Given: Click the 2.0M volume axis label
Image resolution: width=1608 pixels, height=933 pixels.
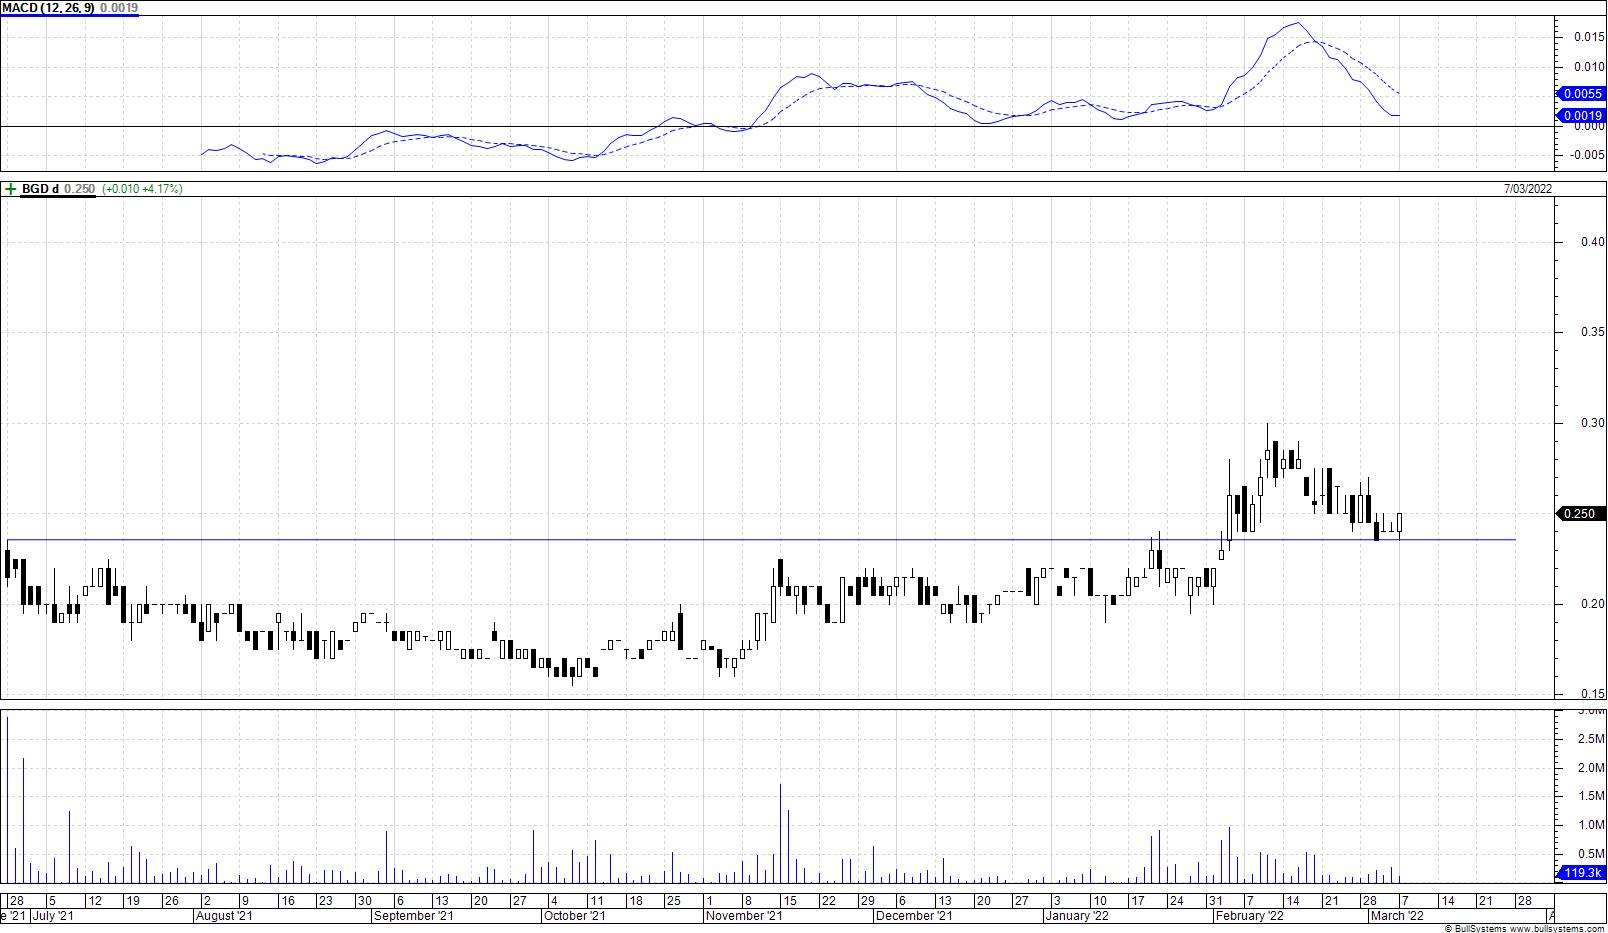Looking at the screenshot, I should (1592, 768).
